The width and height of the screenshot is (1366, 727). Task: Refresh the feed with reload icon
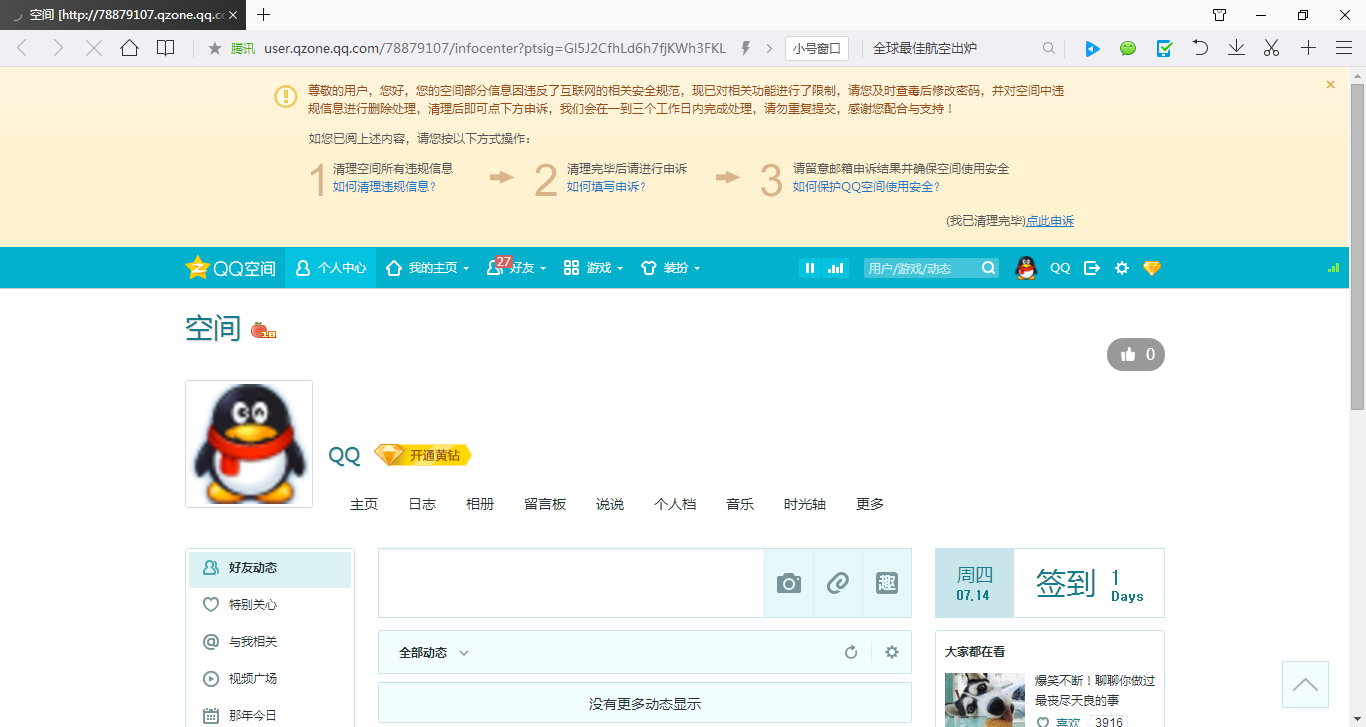[851, 653]
